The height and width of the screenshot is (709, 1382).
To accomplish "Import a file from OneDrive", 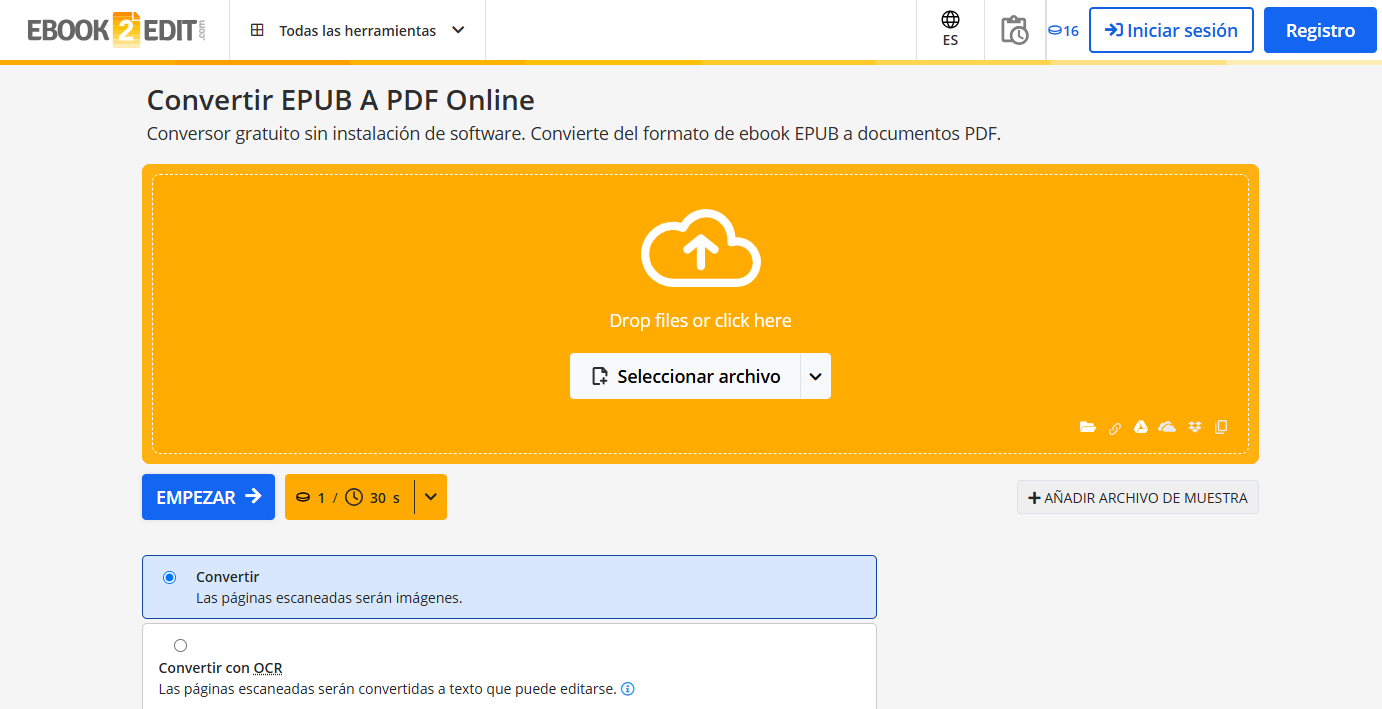I will [x=1167, y=427].
